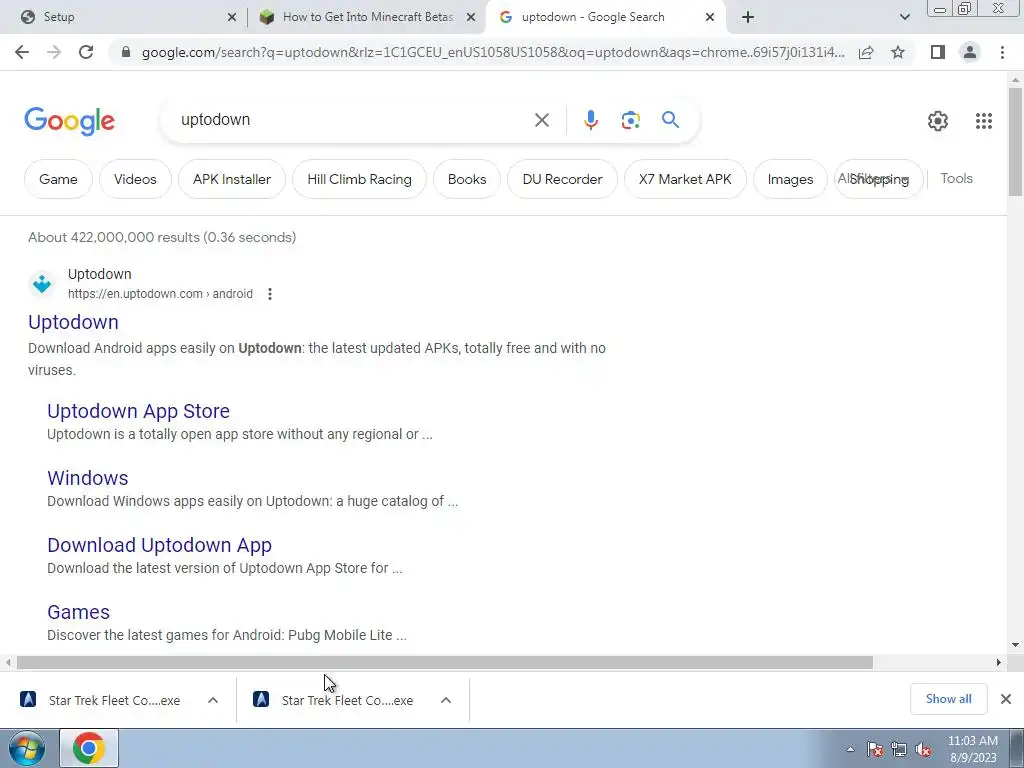The image size is (1024, 768).
Task: Open the Windows sitelink
Action: pyautogui.click(x=88, y=478)
